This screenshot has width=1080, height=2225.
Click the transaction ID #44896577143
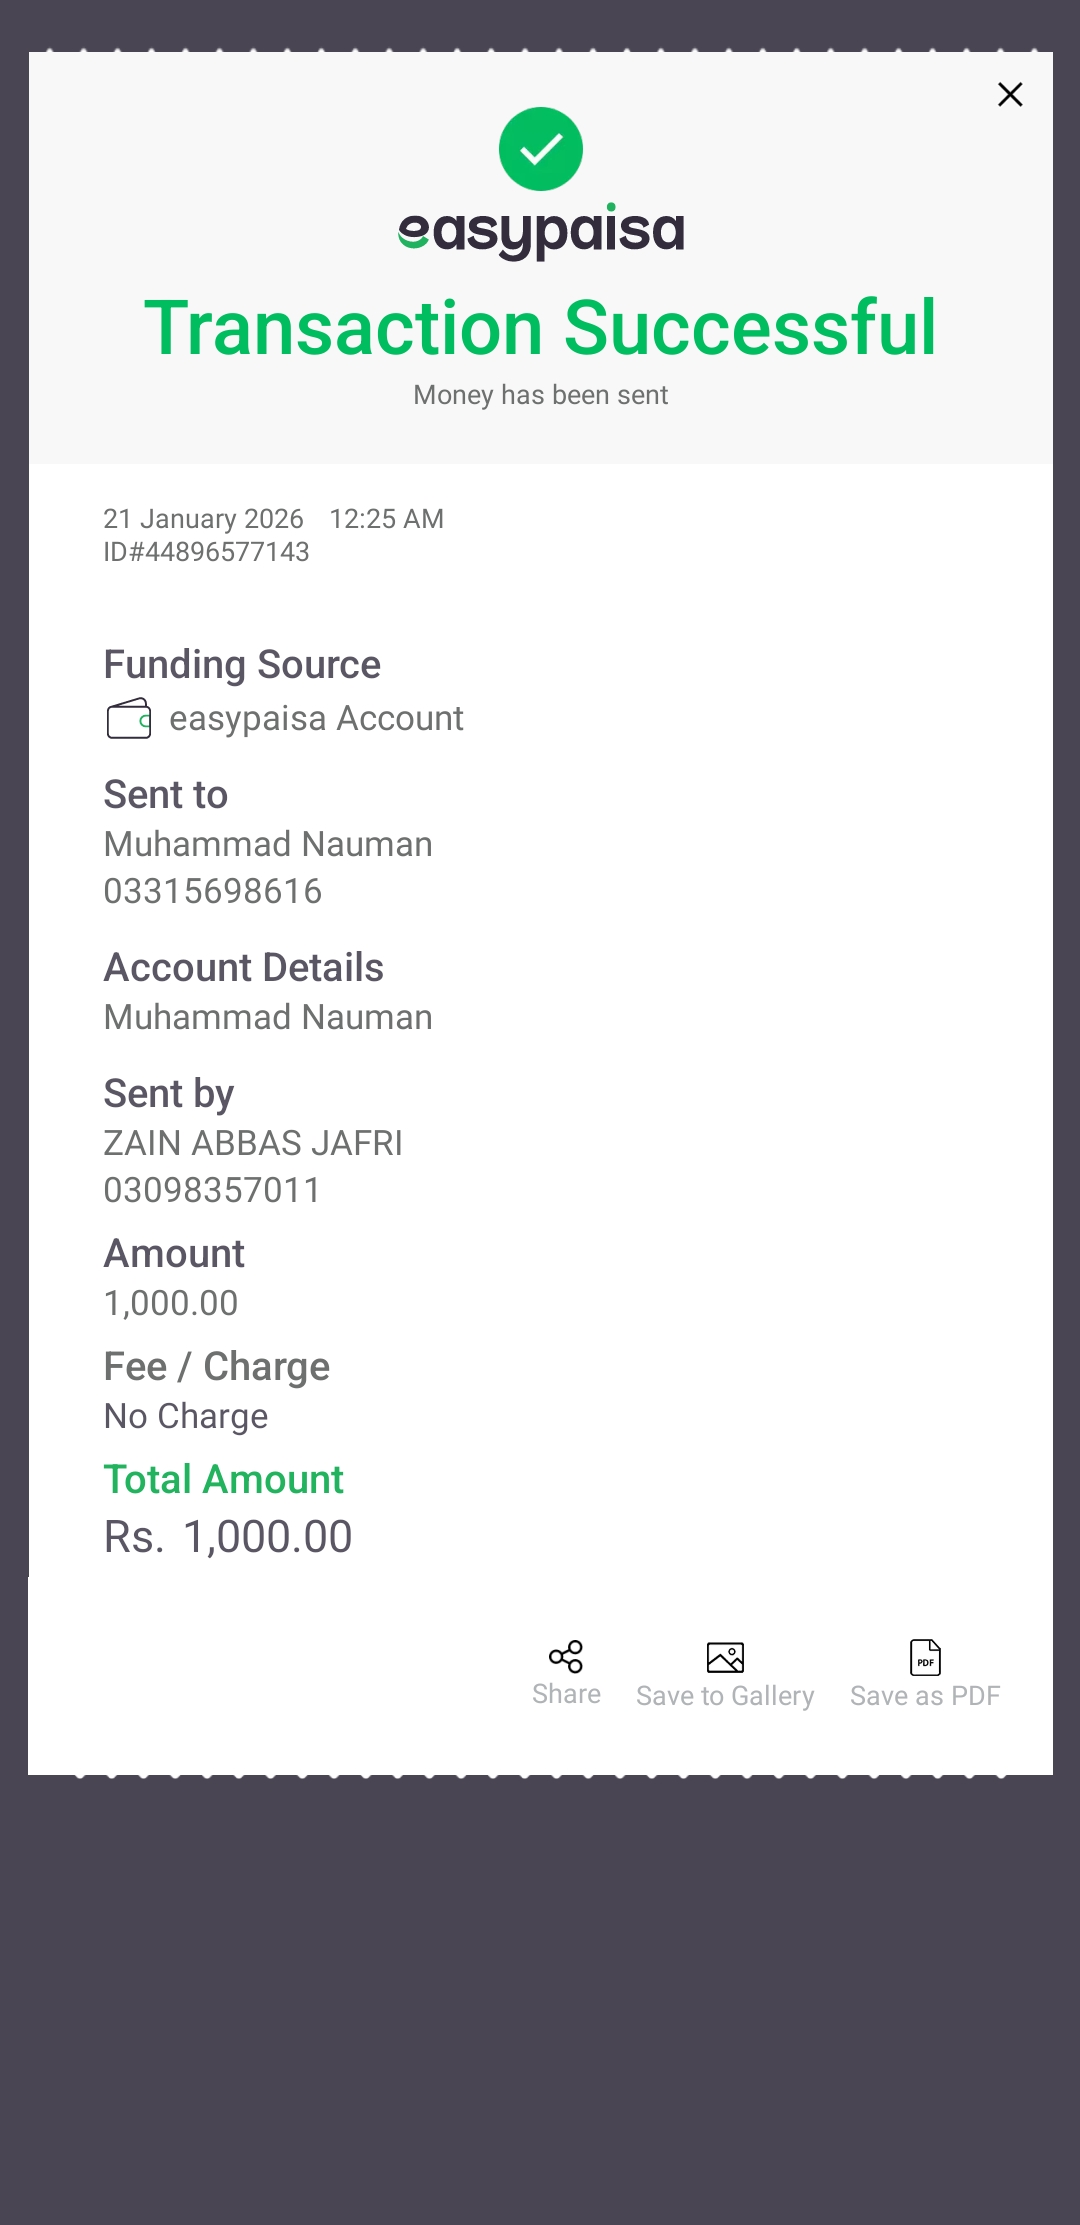[x=207, y=552]
